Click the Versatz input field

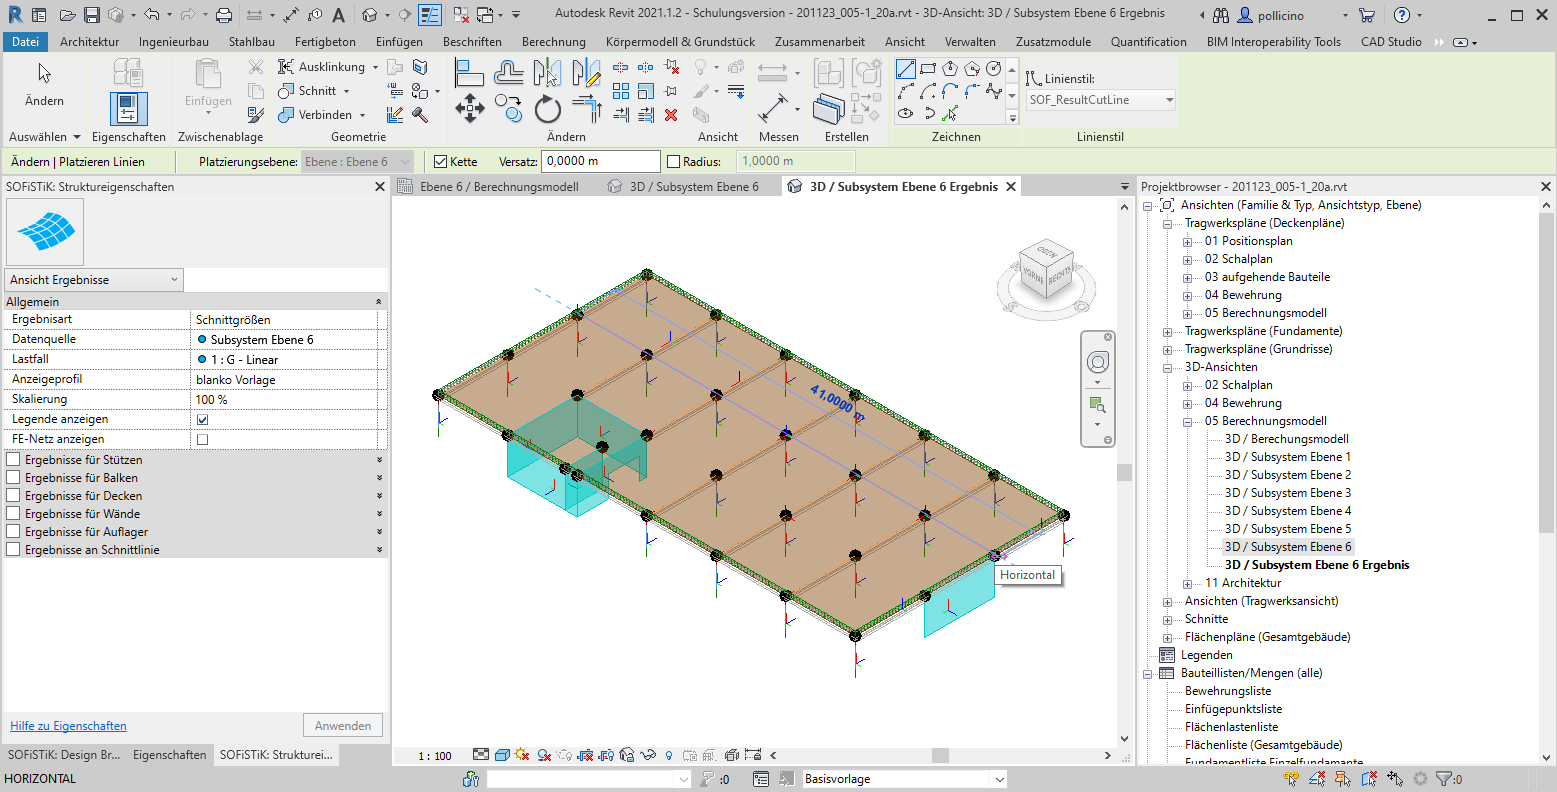click(600, 161)
